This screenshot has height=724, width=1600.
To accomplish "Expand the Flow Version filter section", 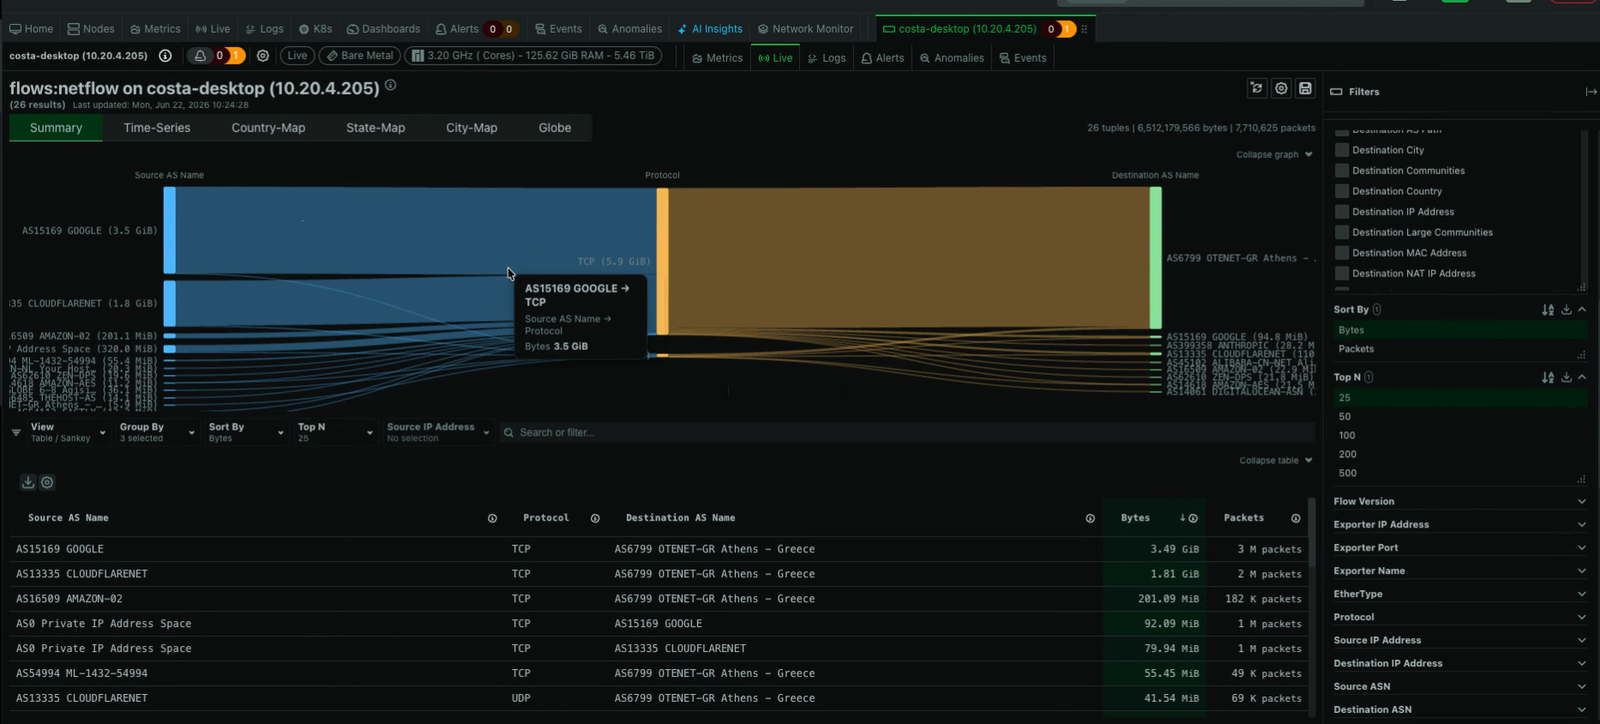I will (1459, 501).
